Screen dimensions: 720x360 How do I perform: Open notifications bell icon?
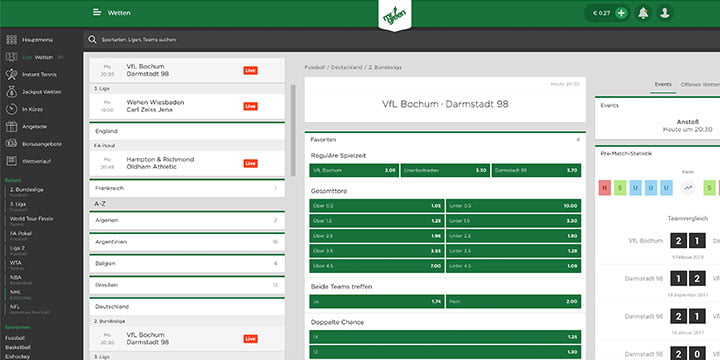click(x=643, y=13)
